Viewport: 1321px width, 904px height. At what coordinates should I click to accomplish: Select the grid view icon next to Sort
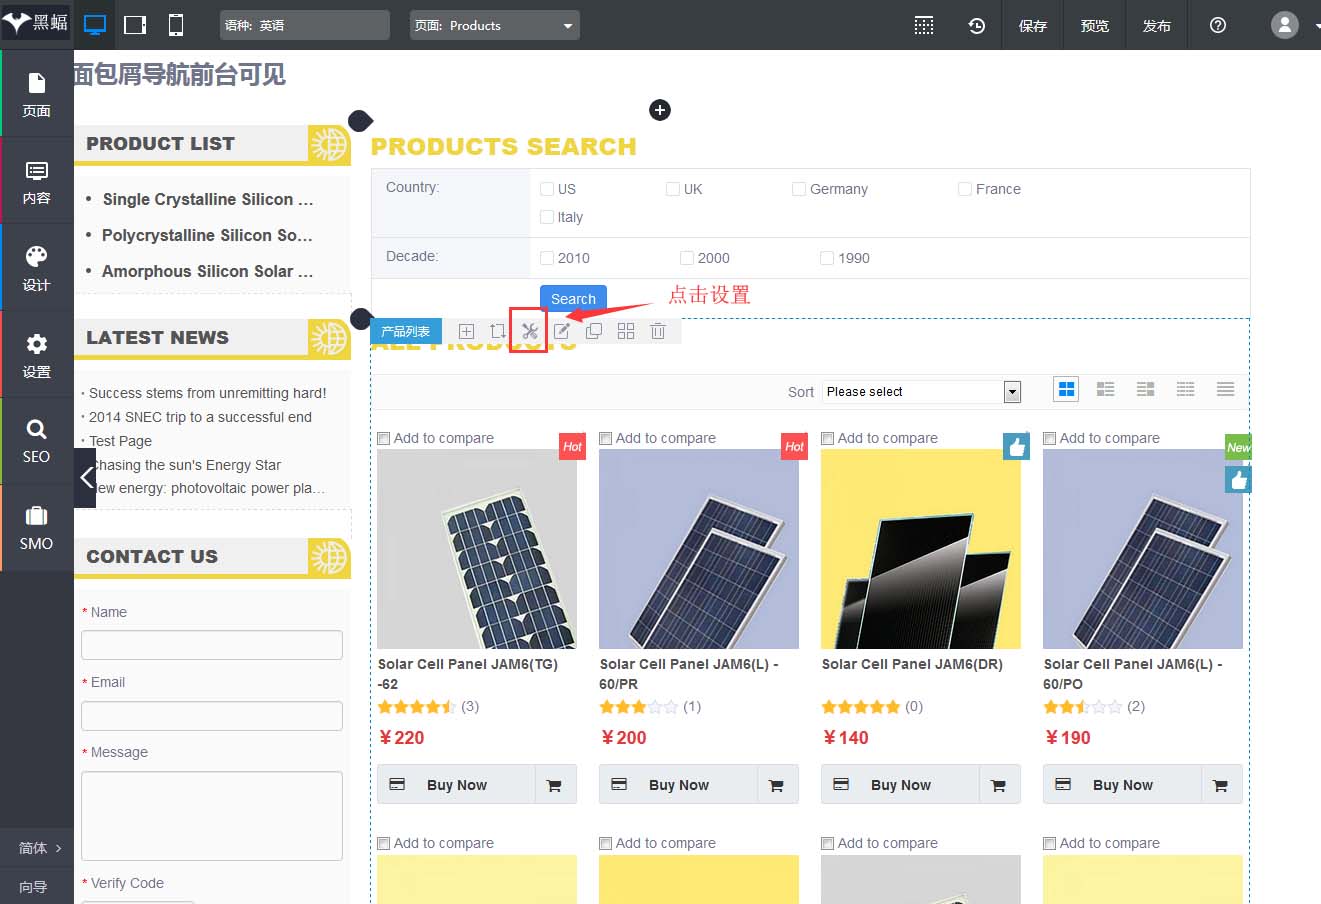tap(1065, 390)
